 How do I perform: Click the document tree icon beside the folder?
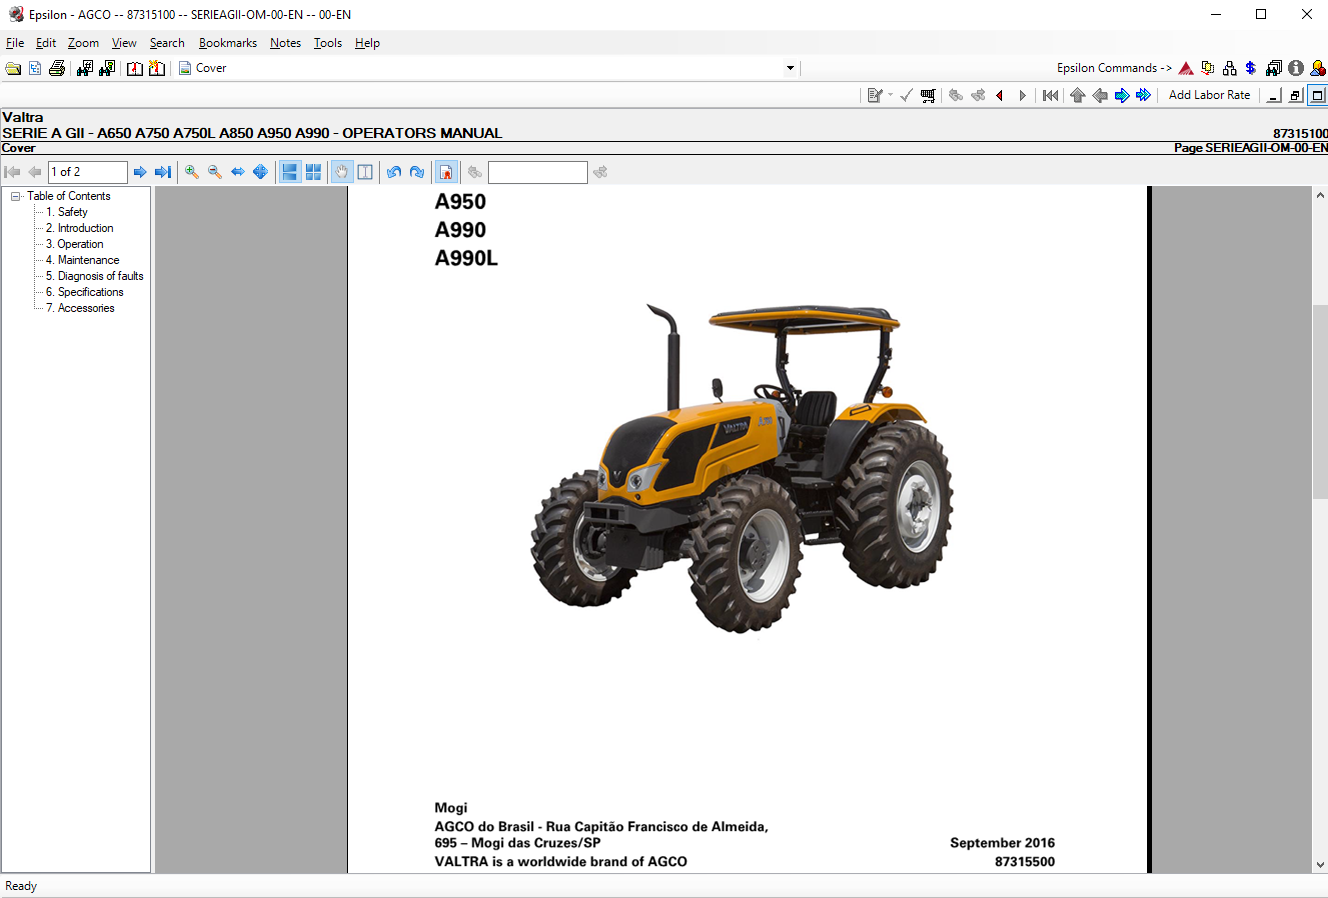tap(35, 68)
